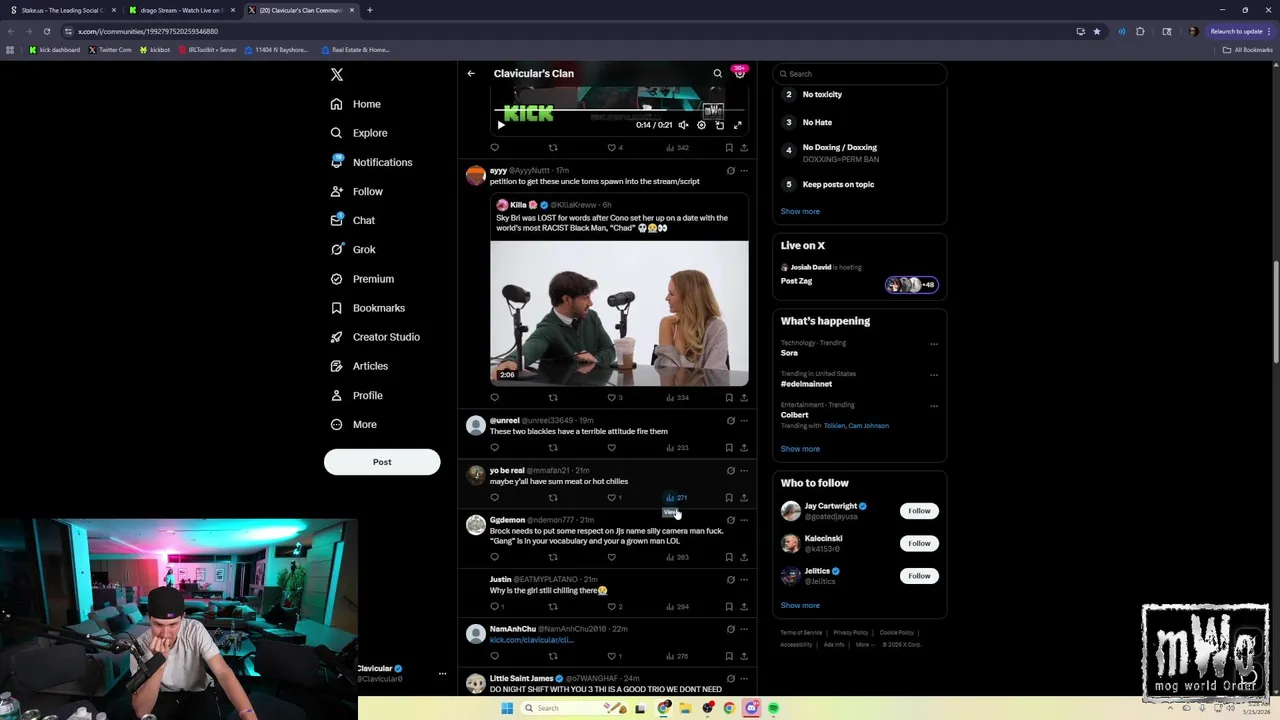Viewport: 1280px width, 720px height.
Task: Repost @unreel's post
Action: click(553, 447)
